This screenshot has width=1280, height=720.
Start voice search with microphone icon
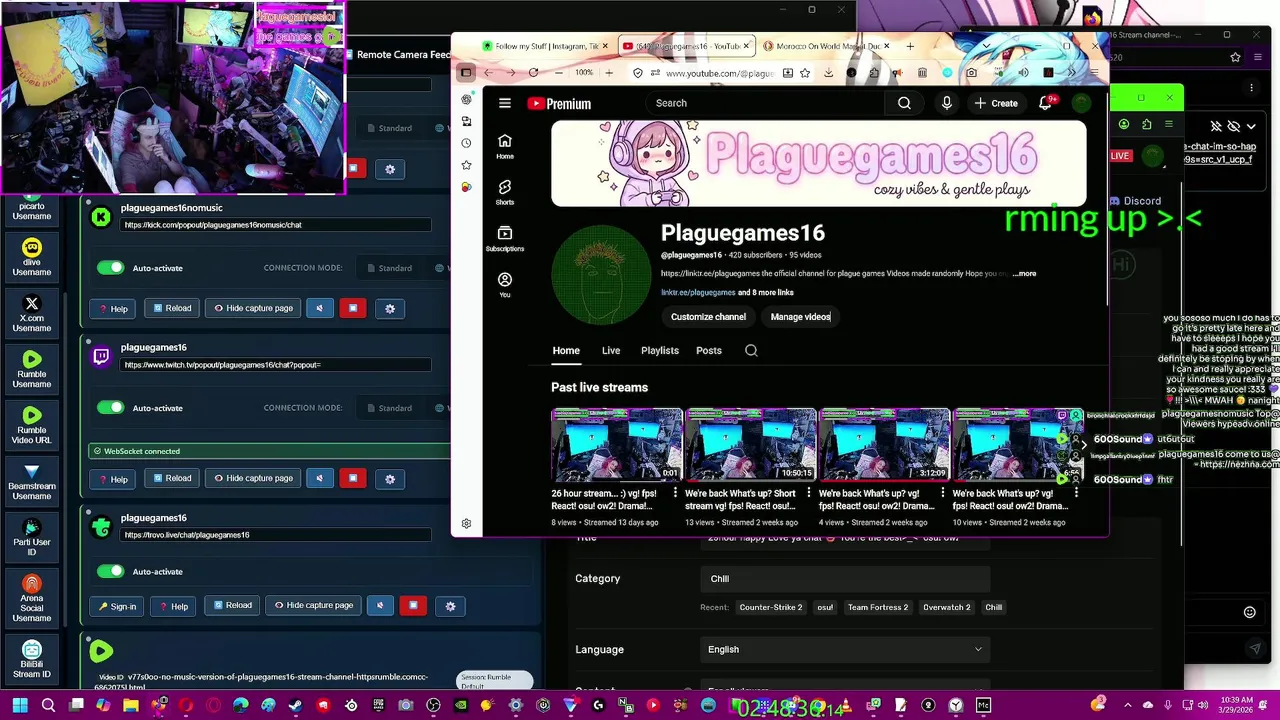pyautogui.click(x=946, y=103)
